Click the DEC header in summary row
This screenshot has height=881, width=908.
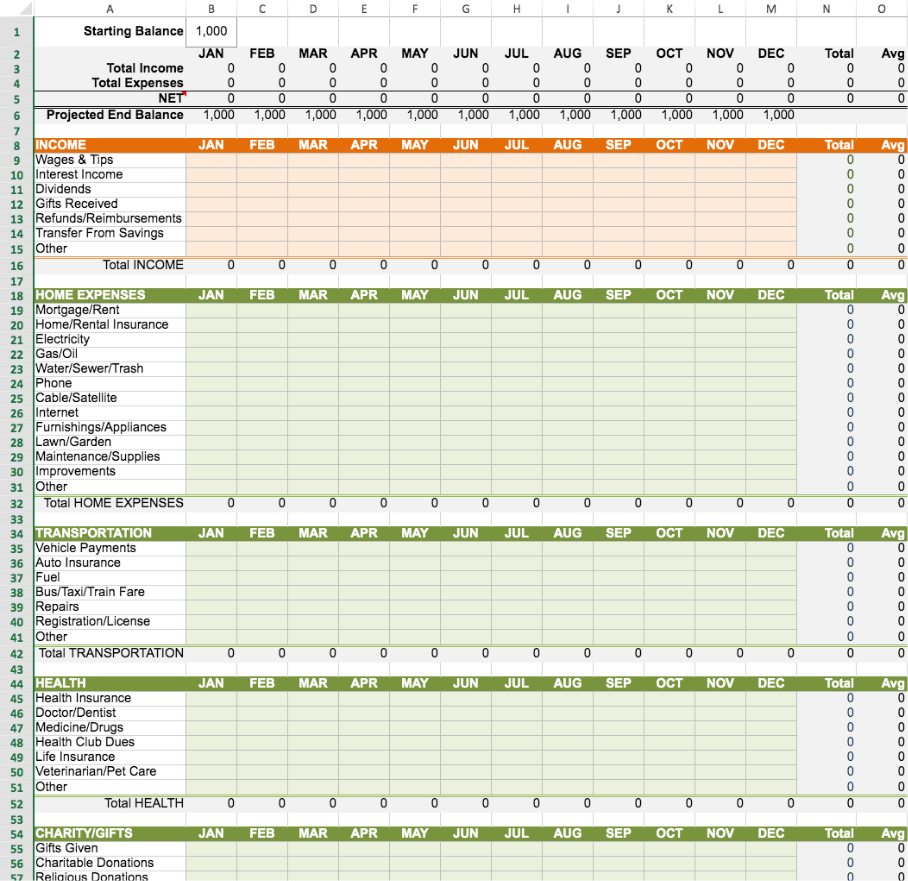point(771,53)
